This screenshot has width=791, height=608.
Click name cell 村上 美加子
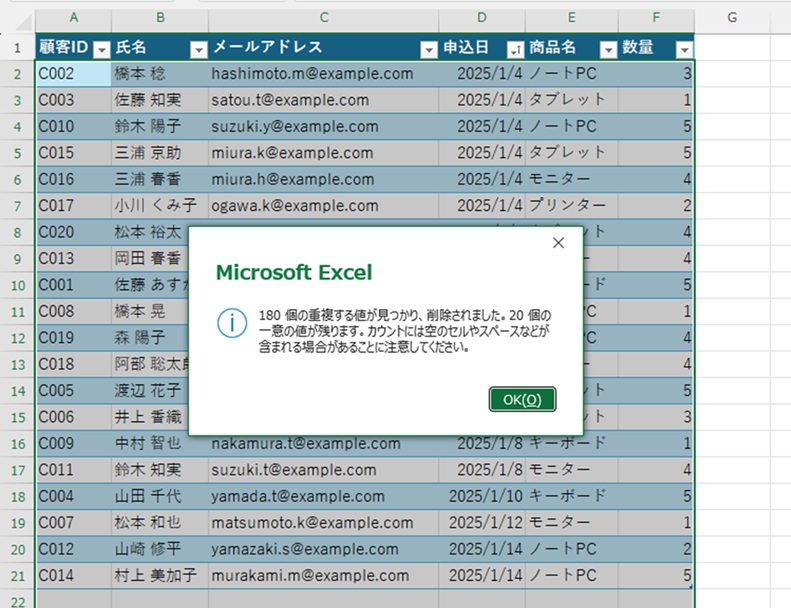(160, 576)
